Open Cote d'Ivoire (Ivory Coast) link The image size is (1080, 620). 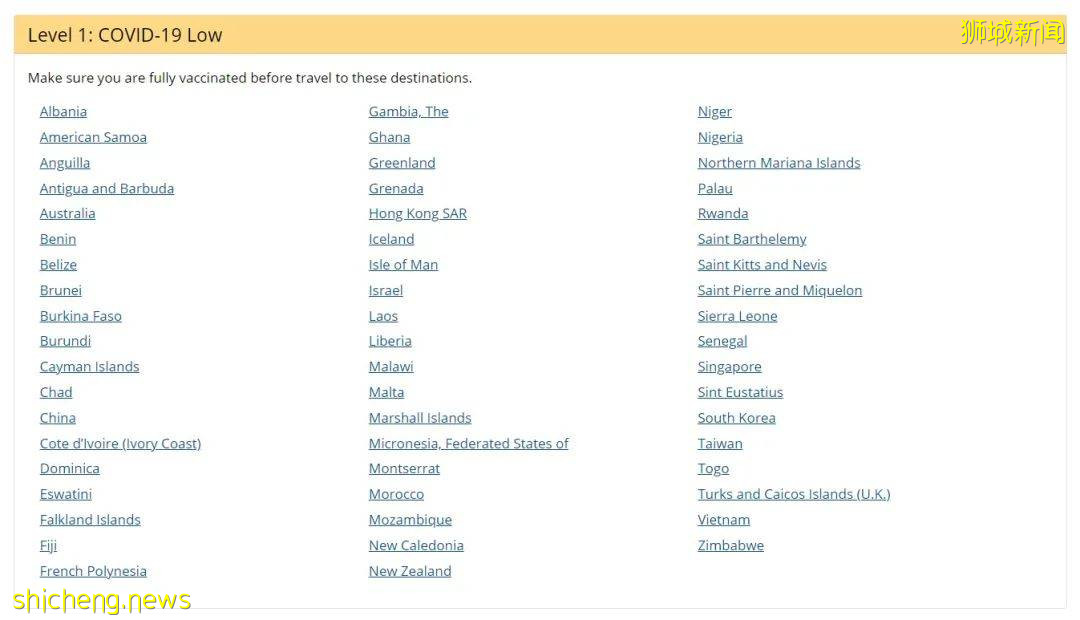click(120, 443)
